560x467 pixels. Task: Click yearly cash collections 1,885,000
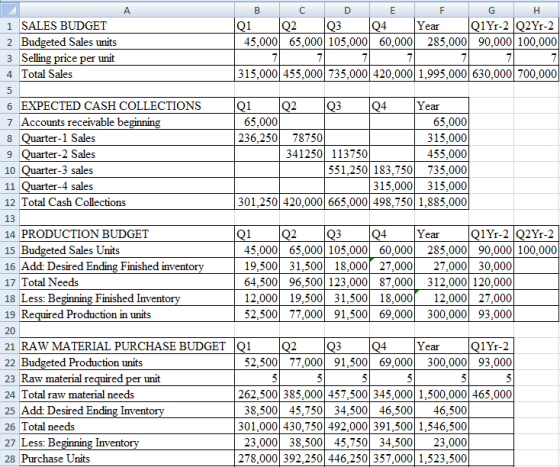click(441, 202)
